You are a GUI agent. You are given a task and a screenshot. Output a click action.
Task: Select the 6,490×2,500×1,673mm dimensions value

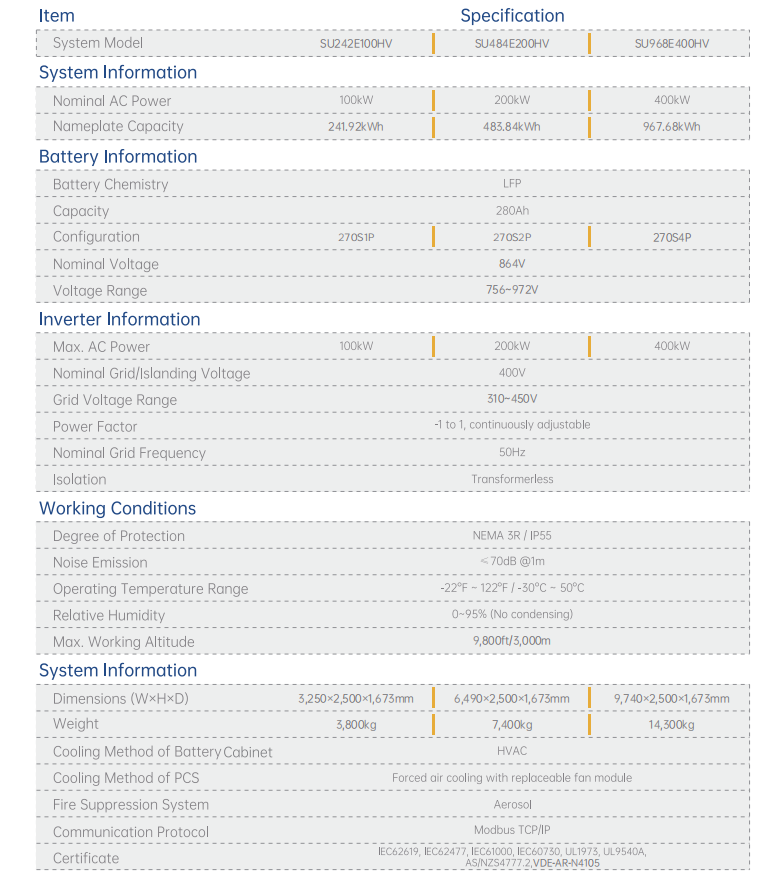pos(512,699)
